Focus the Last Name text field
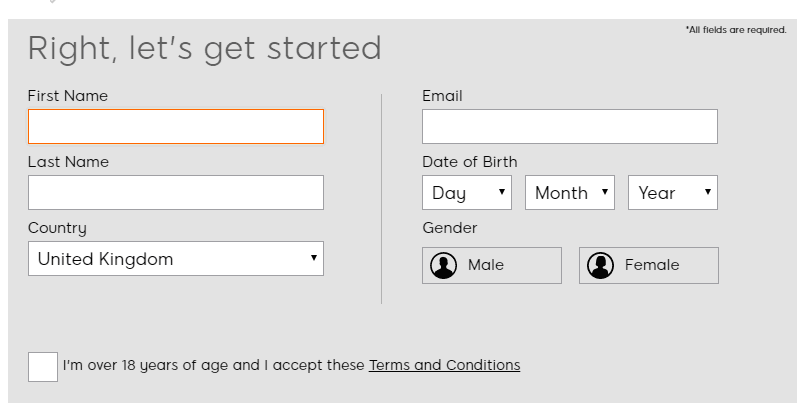This screenshot has height=412, width=806. pos(176,193)
